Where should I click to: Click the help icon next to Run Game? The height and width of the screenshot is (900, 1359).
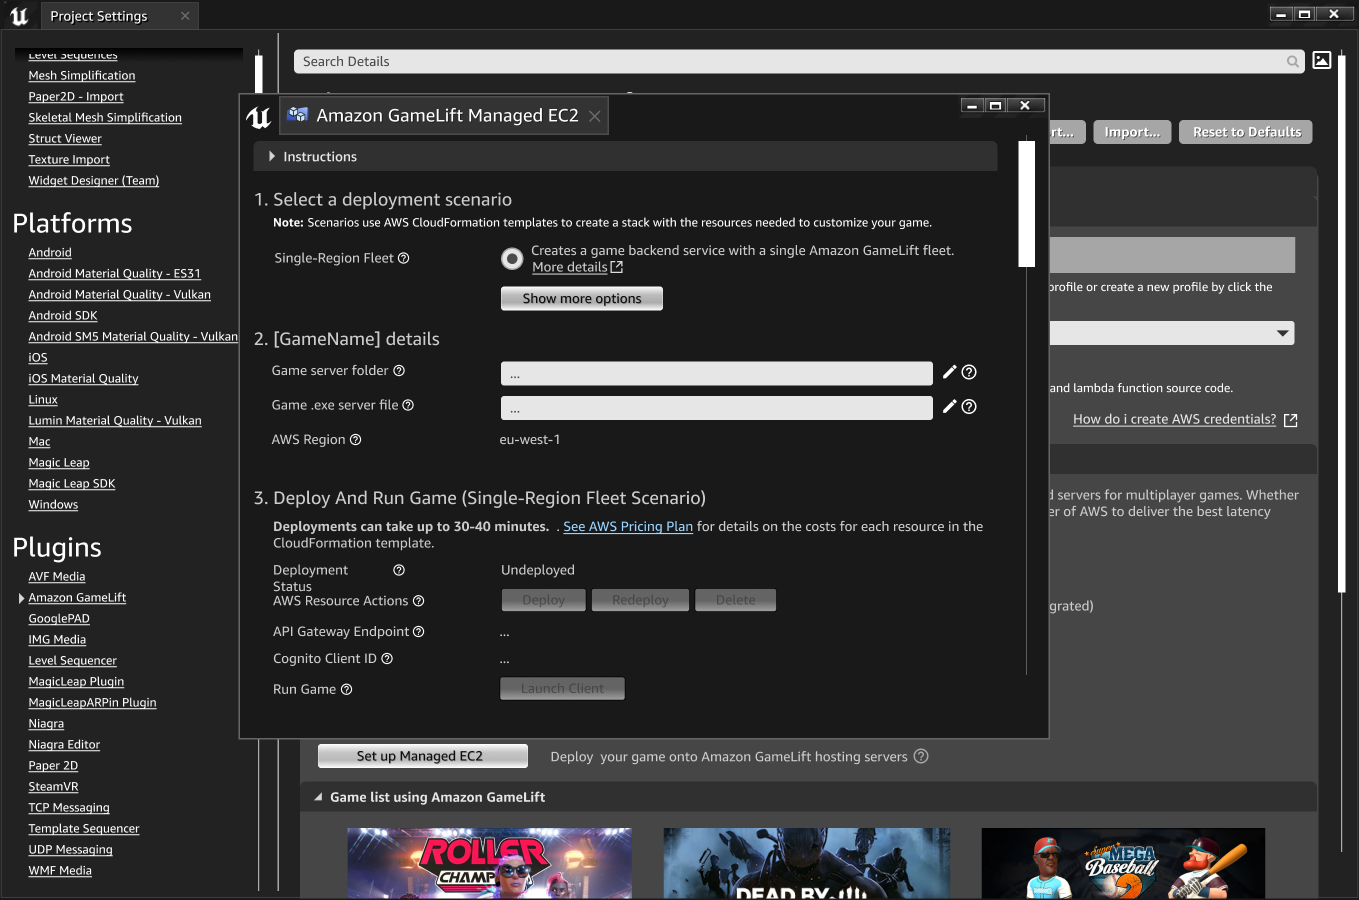346,689
